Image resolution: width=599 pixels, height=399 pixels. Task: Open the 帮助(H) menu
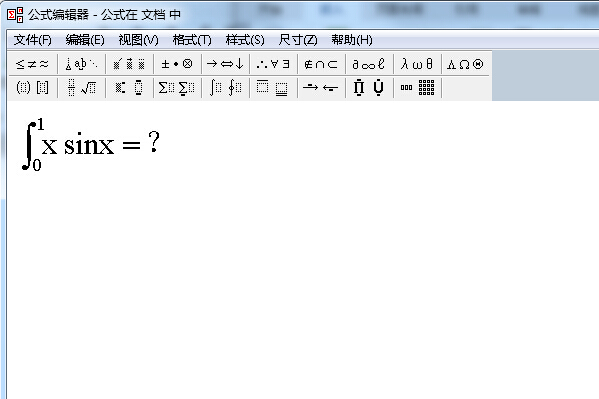click(352, 40)
